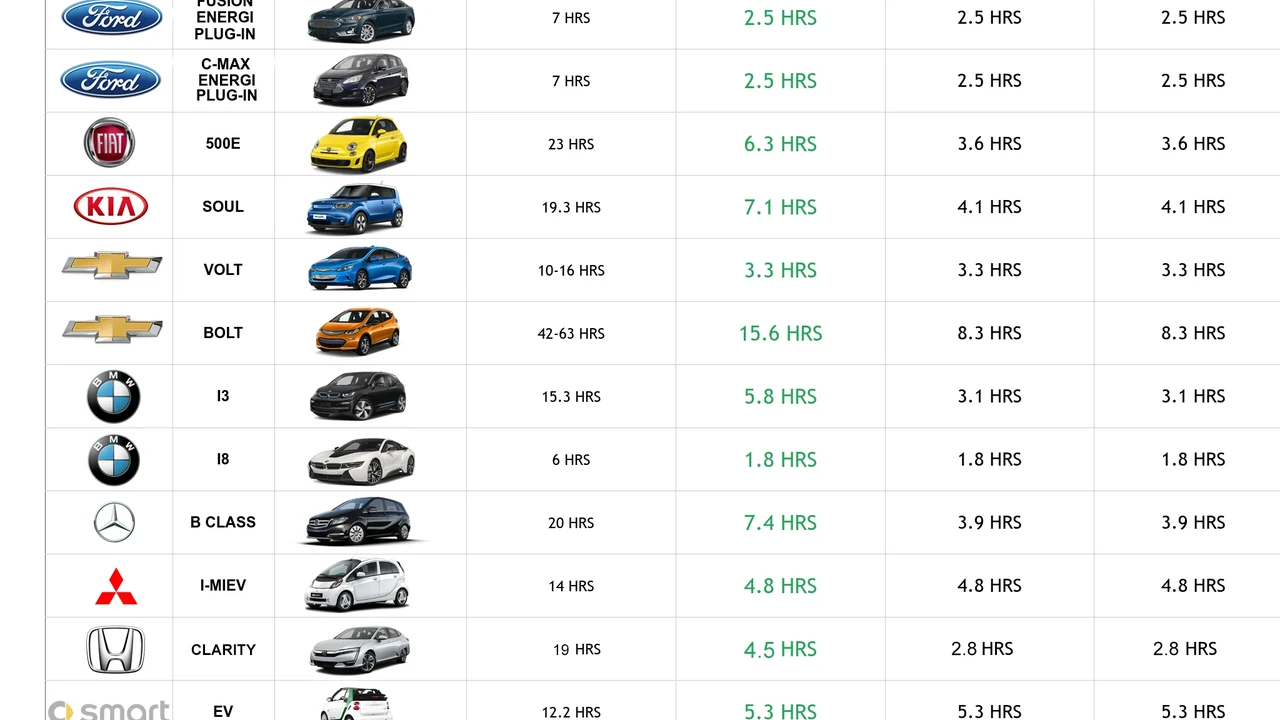1280x720 pixels.
Task: Click the Fiat logo
Action: pos(109,143)
